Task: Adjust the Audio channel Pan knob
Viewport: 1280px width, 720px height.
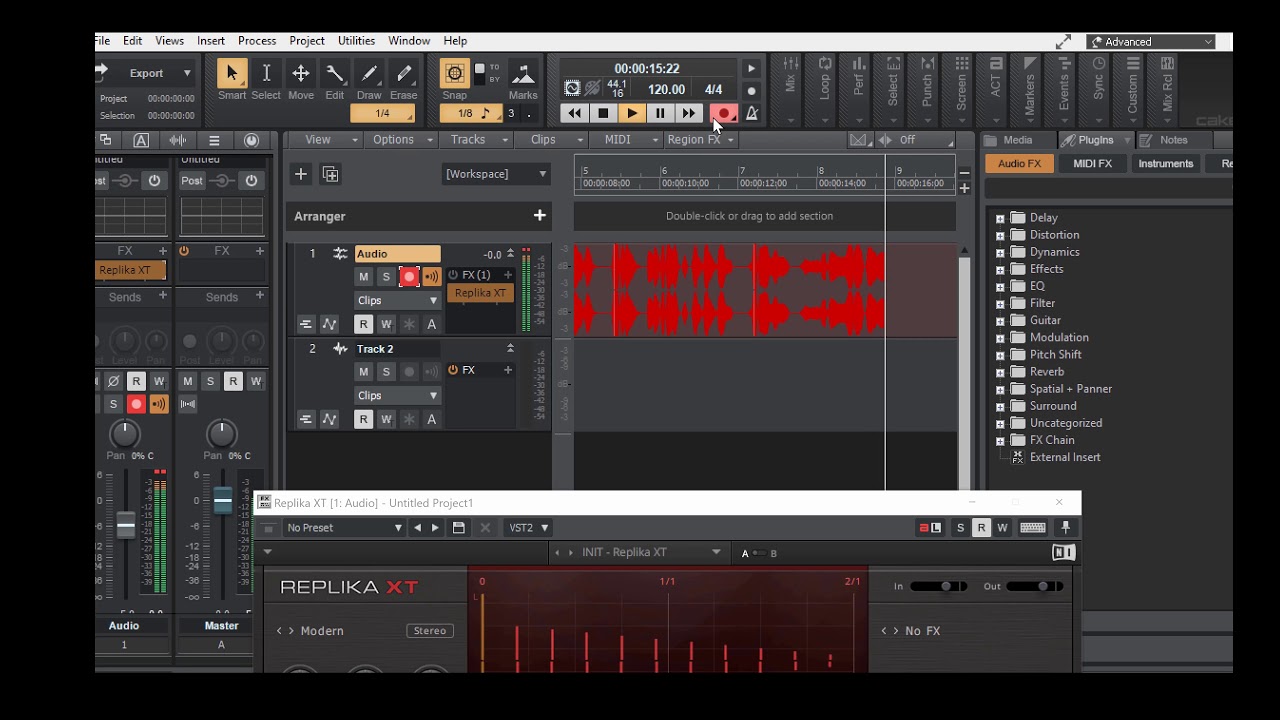Action: point(124,433)
